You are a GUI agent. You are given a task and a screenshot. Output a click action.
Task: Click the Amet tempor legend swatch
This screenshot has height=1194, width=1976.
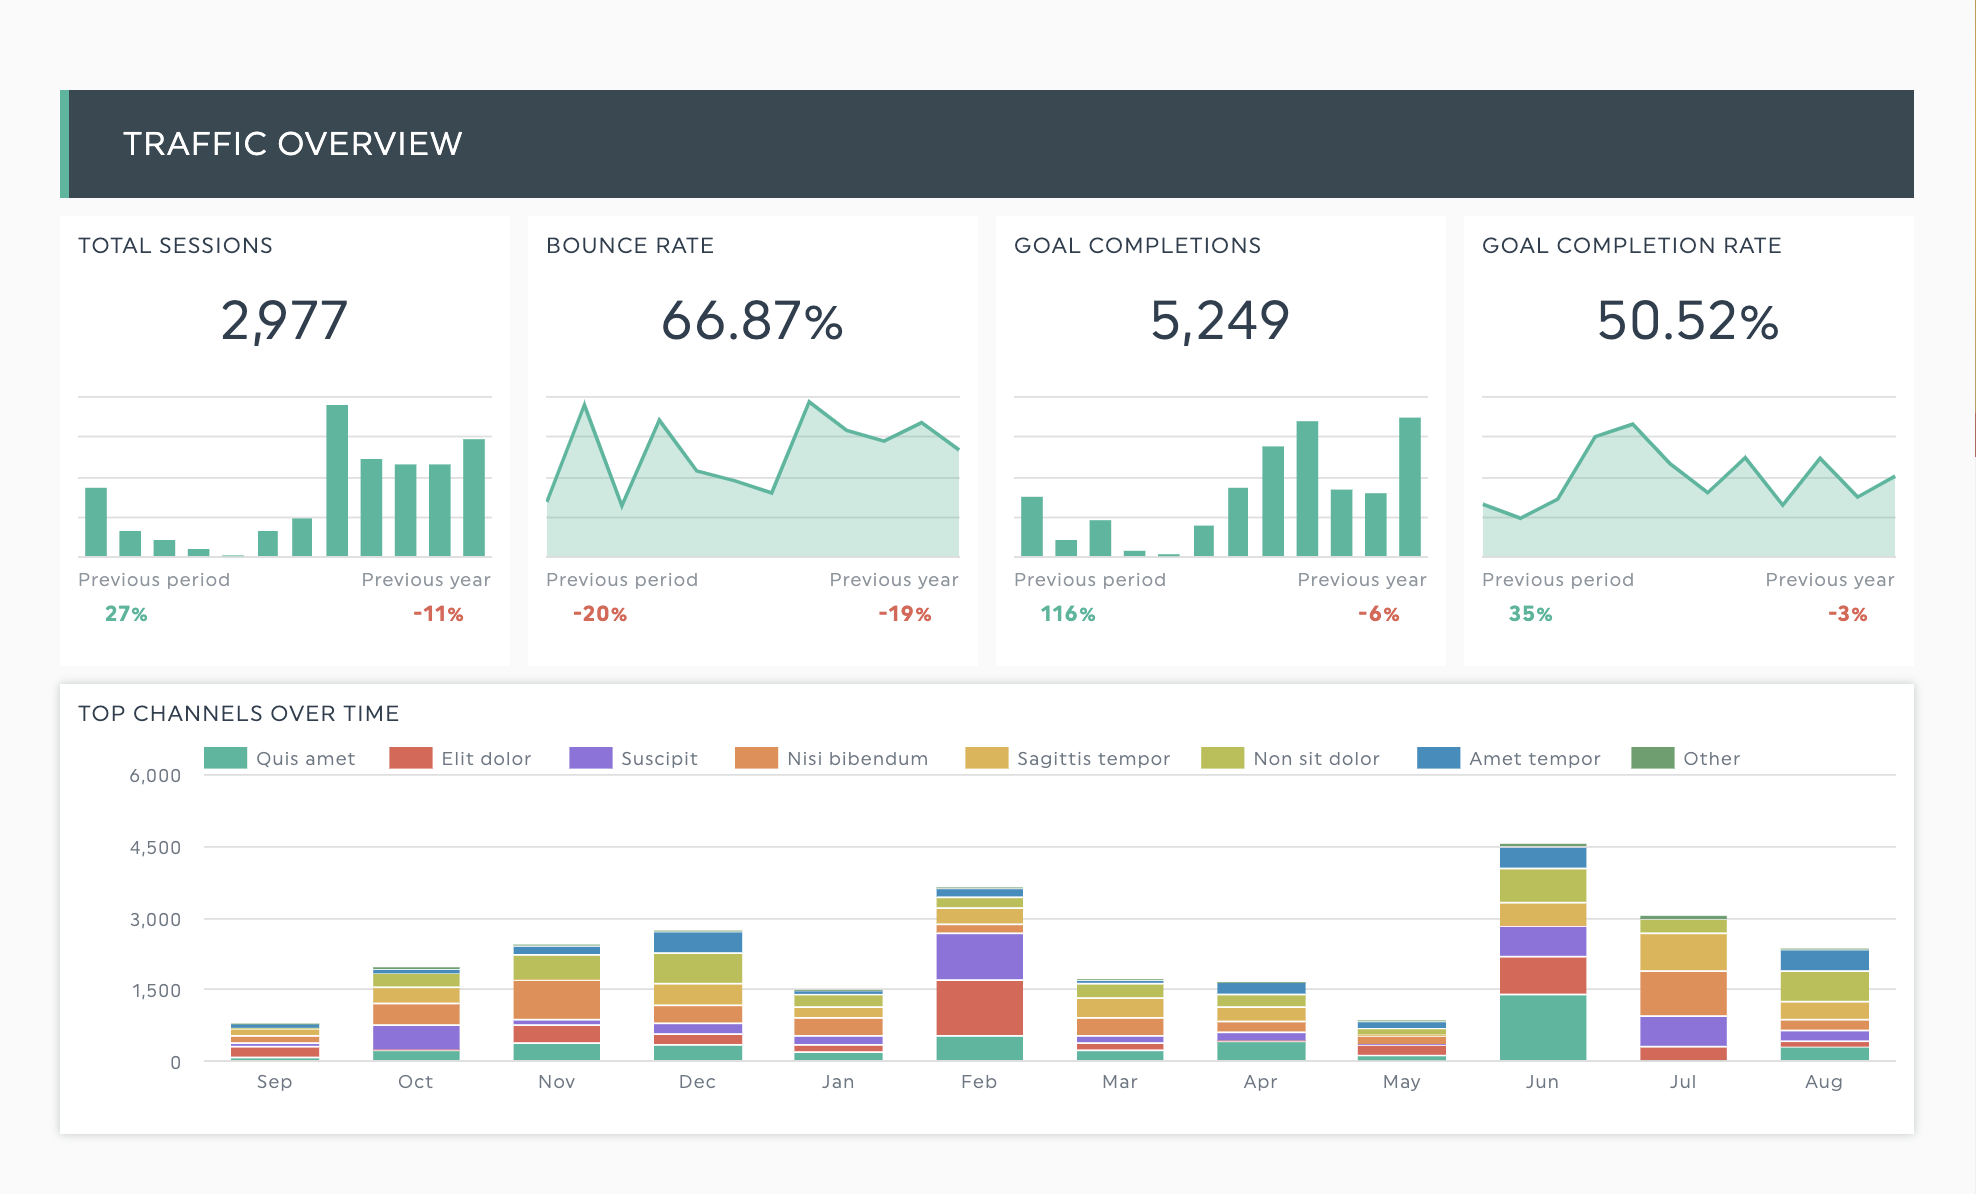point(1438,758)
